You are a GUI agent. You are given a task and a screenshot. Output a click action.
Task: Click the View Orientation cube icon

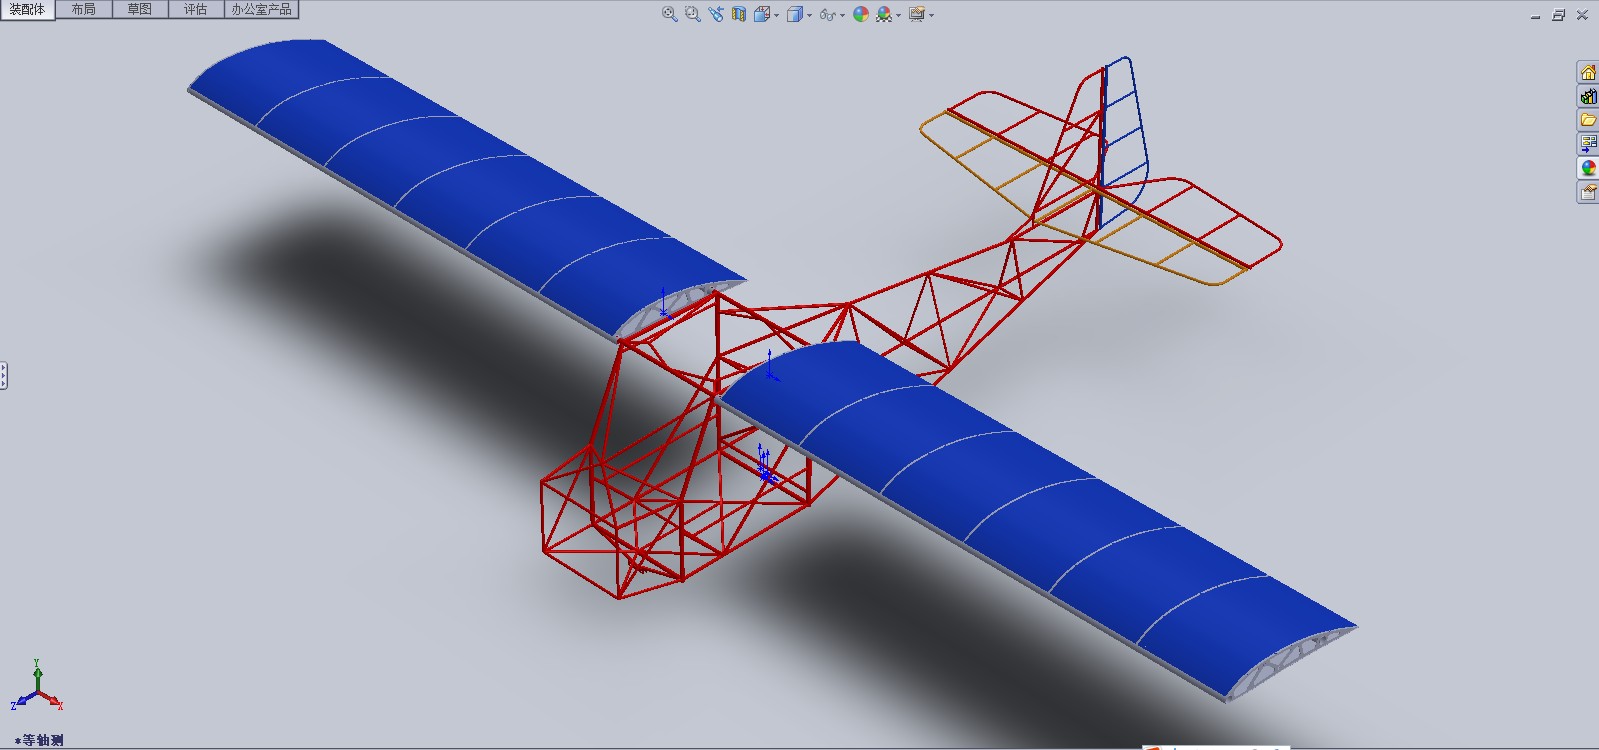762,14
